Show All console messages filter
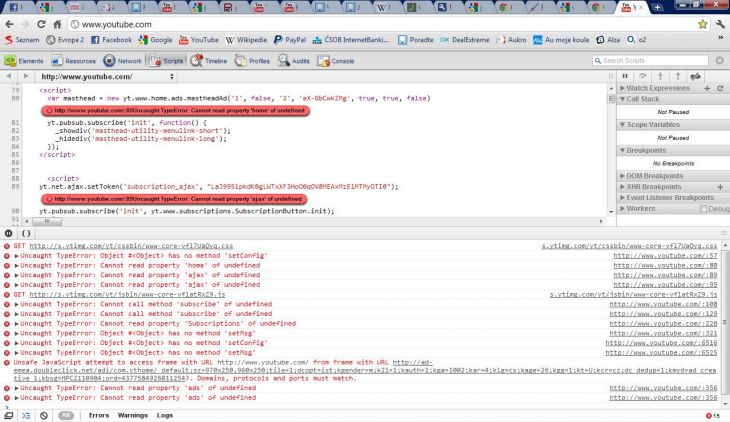This screenshot has width=730, height=422. click(x=66, y=415)
